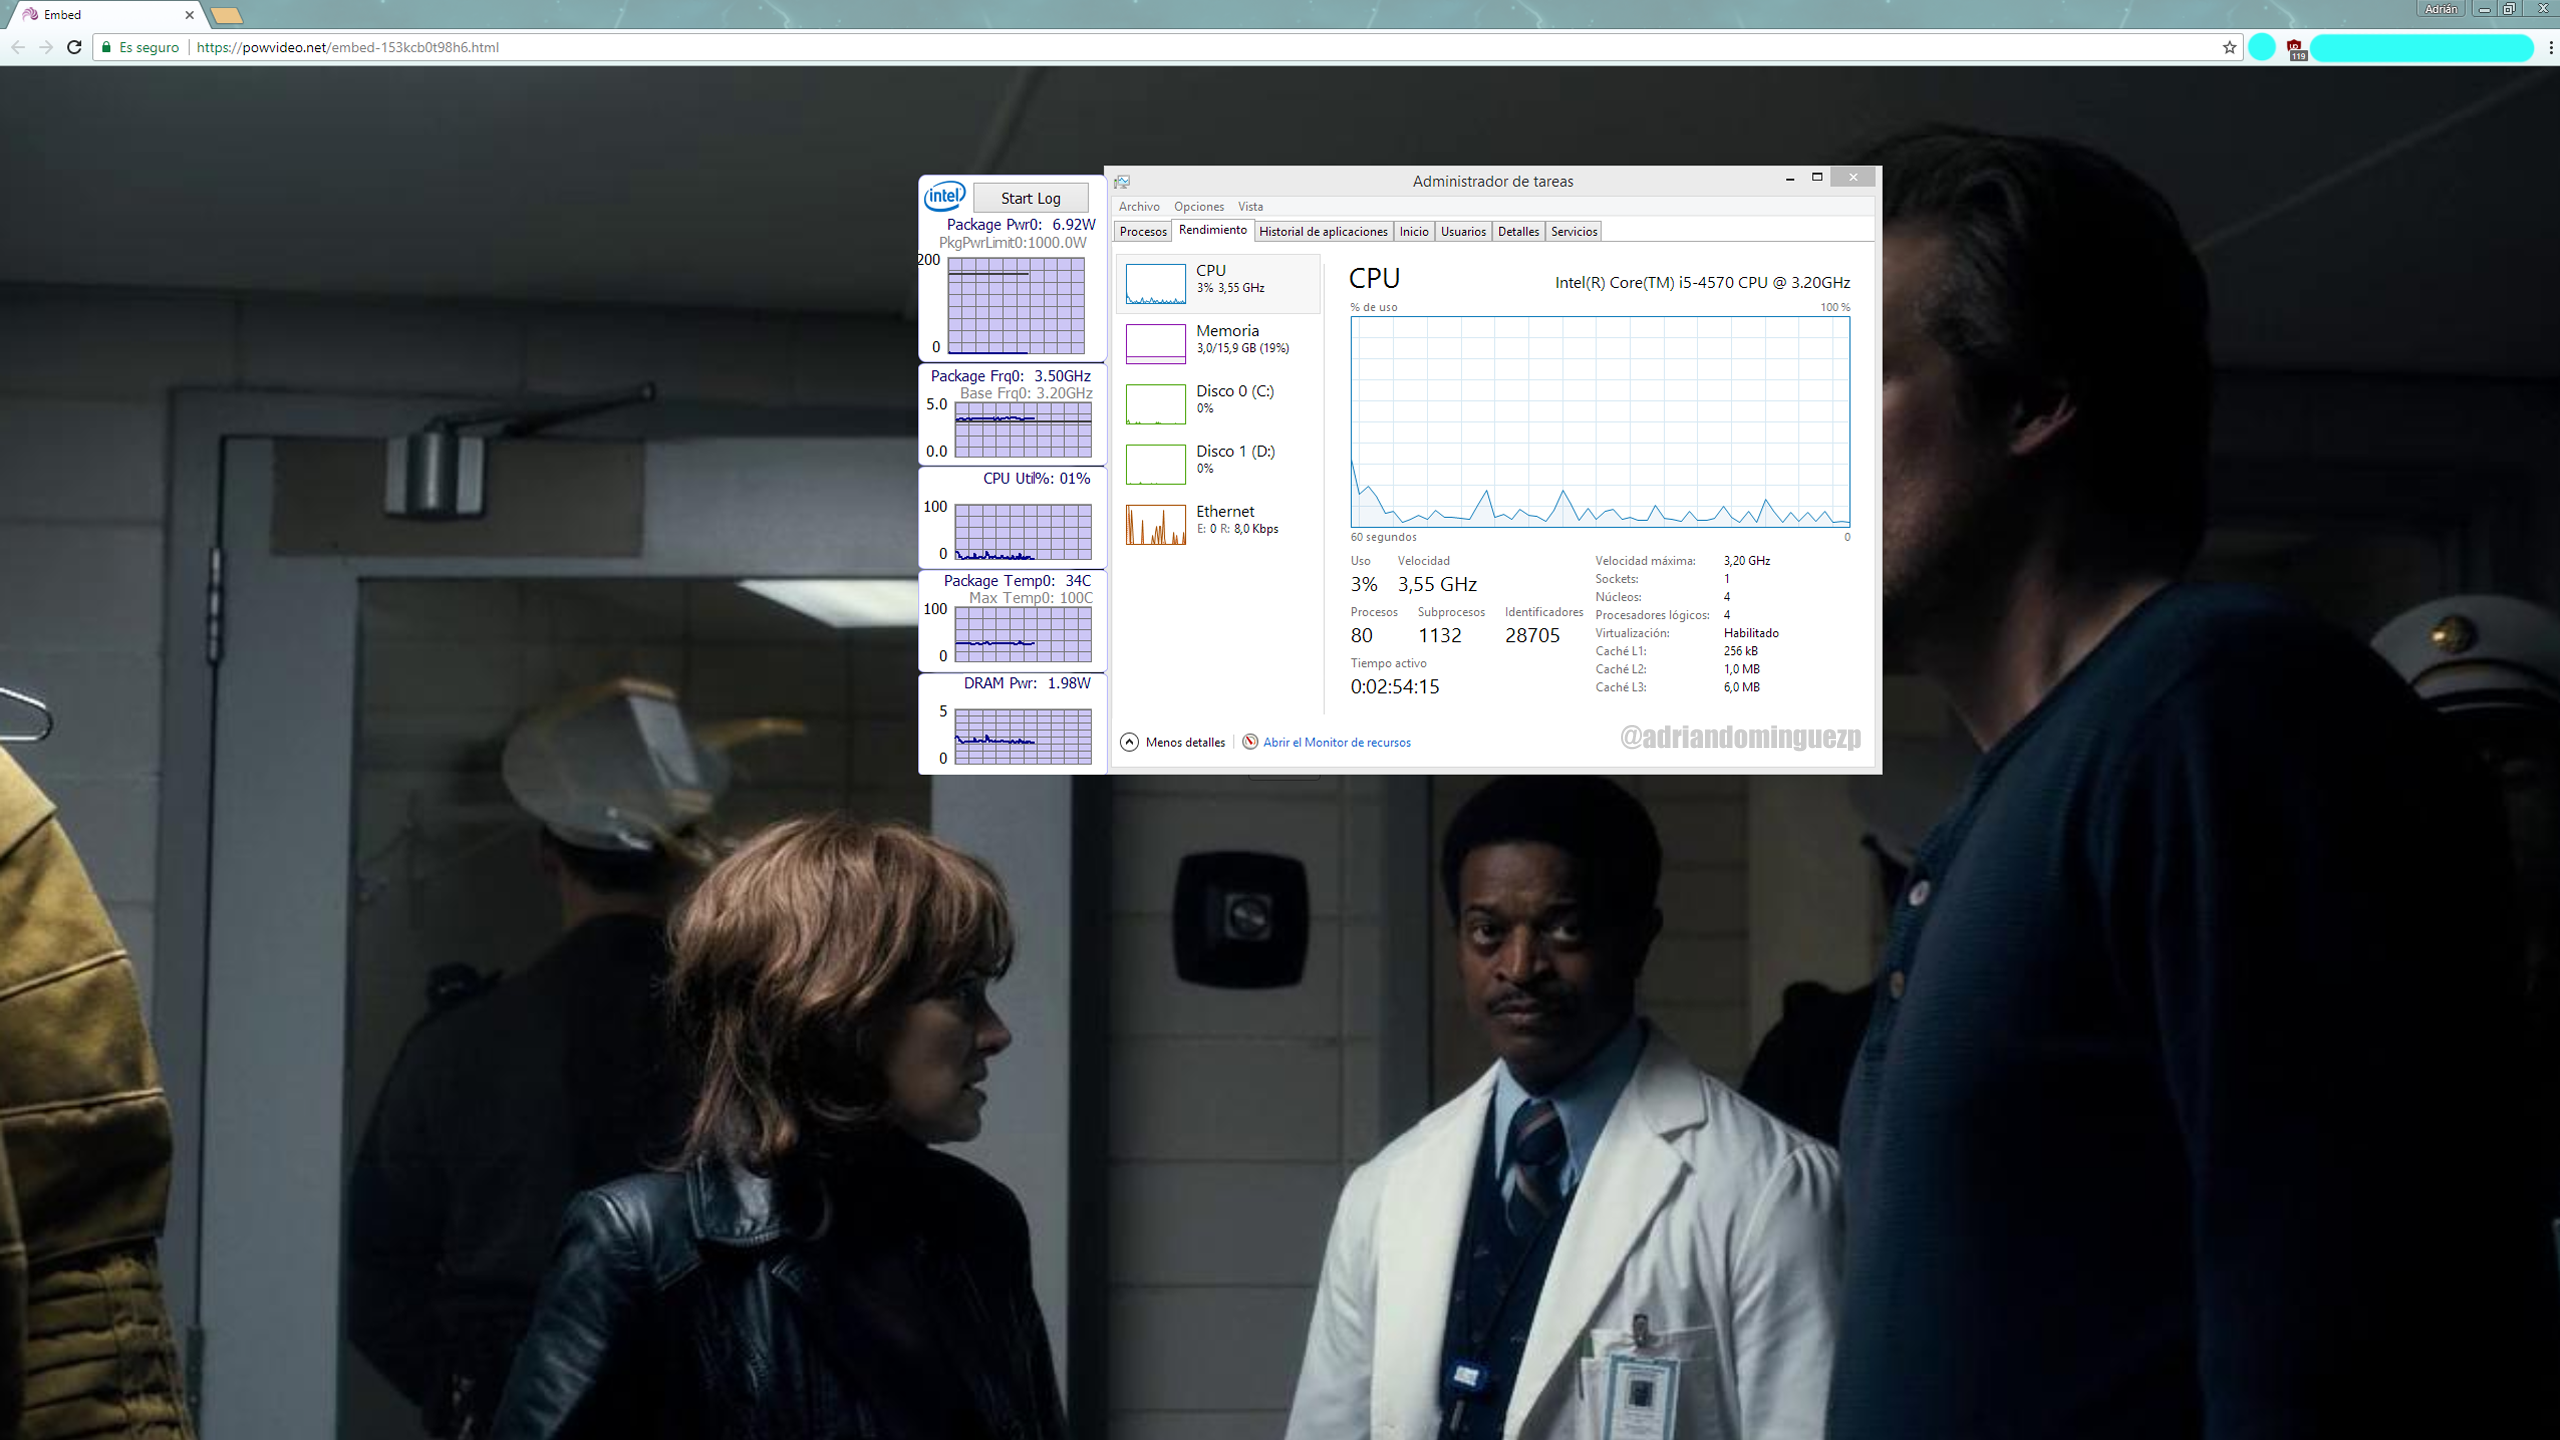Switch to the Detalles tab

(x=1518, y=231)
